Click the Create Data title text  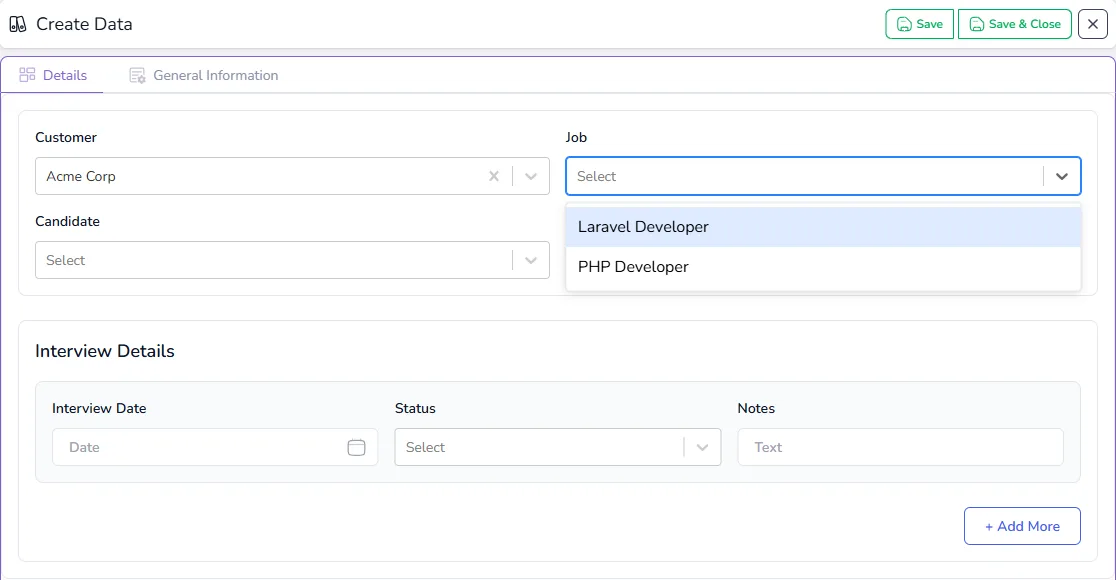coord(84,24)
